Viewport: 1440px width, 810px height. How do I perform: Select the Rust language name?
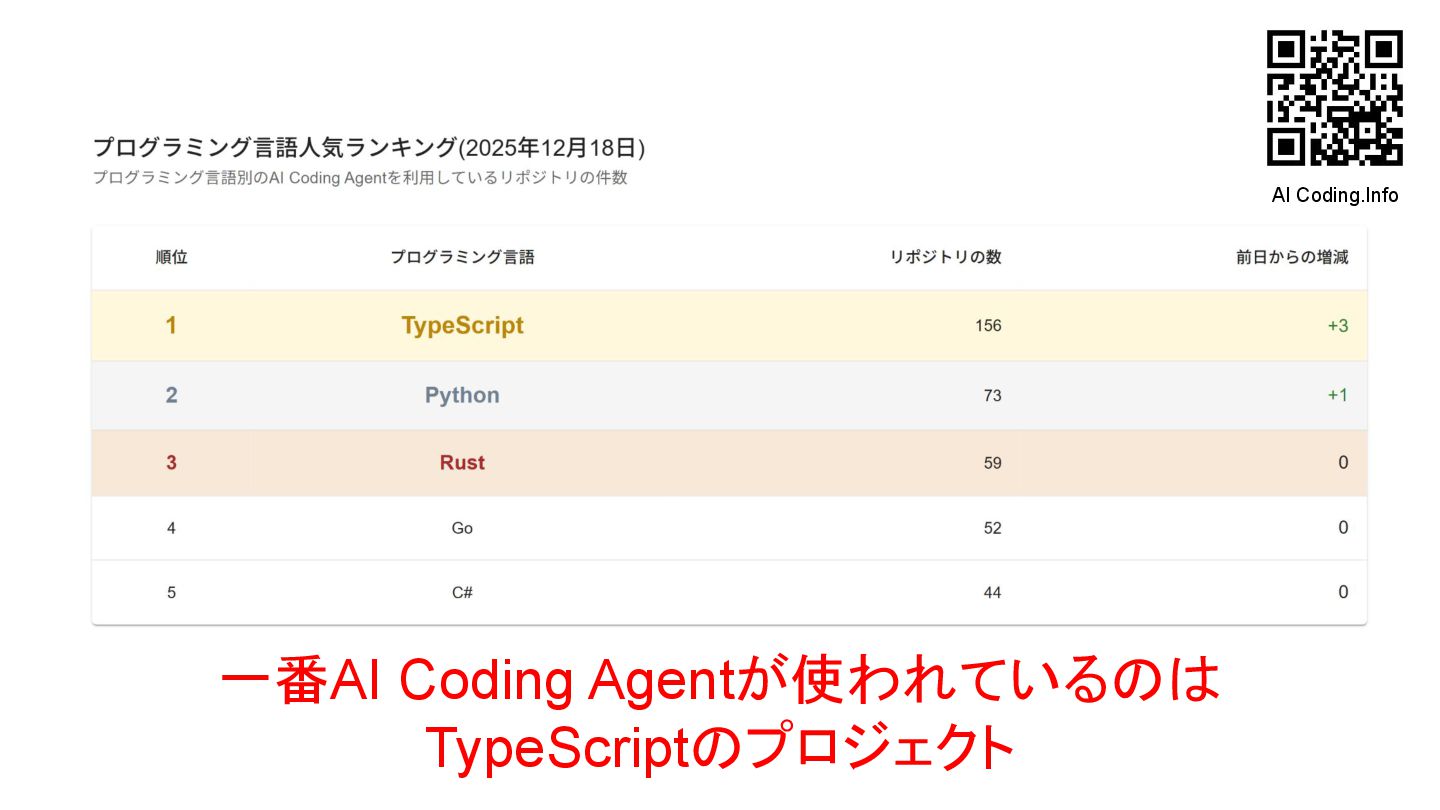click(462, 462)
